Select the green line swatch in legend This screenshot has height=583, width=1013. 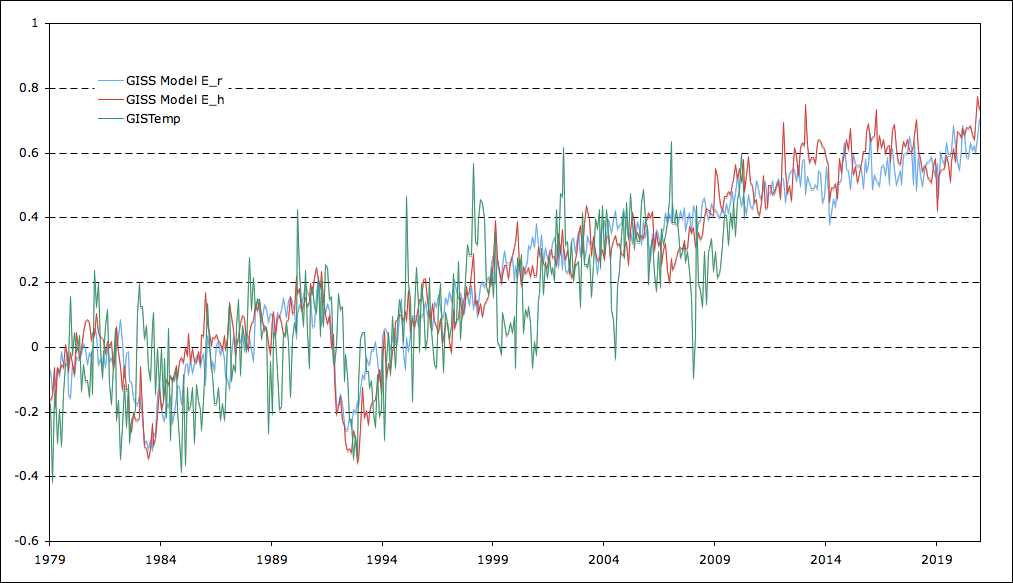[109, 118]
